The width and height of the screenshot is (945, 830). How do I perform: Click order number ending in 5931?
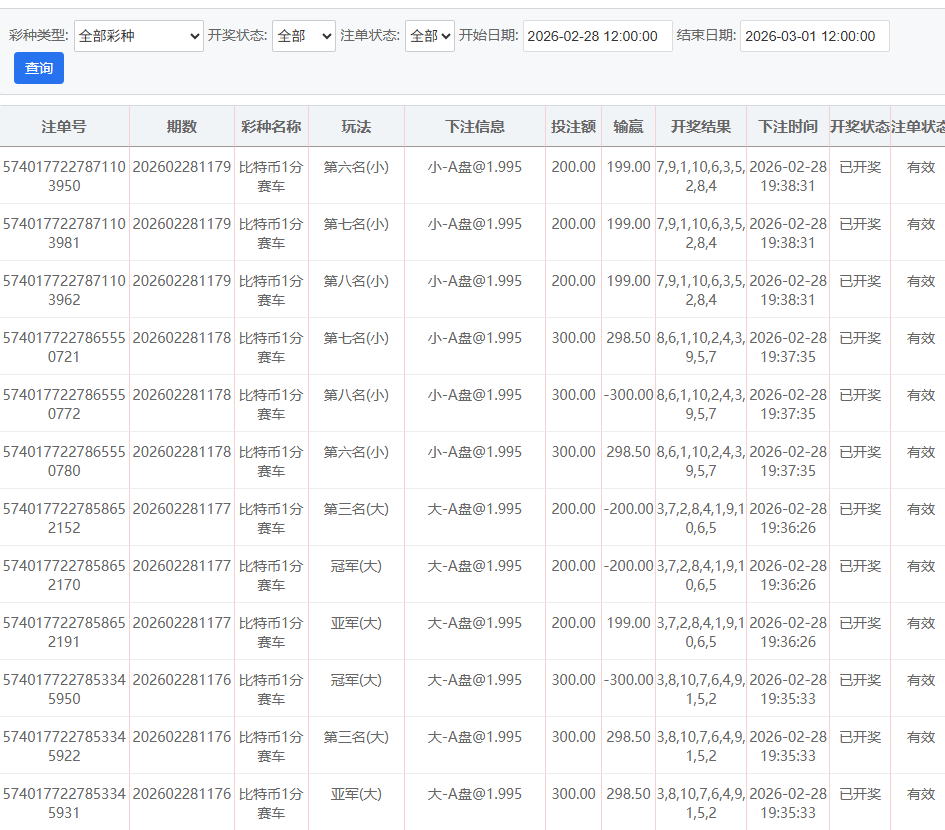click(x=64, y=803)
